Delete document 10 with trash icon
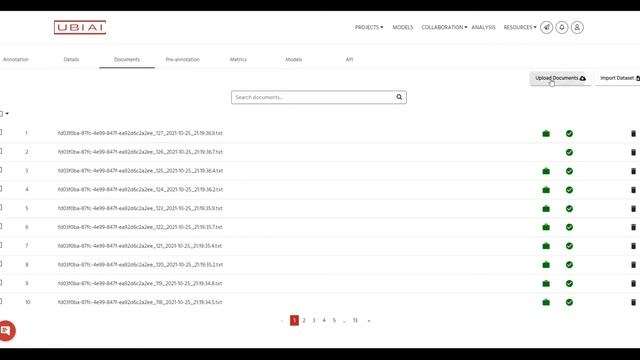This screenshot has width=640, height=360. point(633,302)
